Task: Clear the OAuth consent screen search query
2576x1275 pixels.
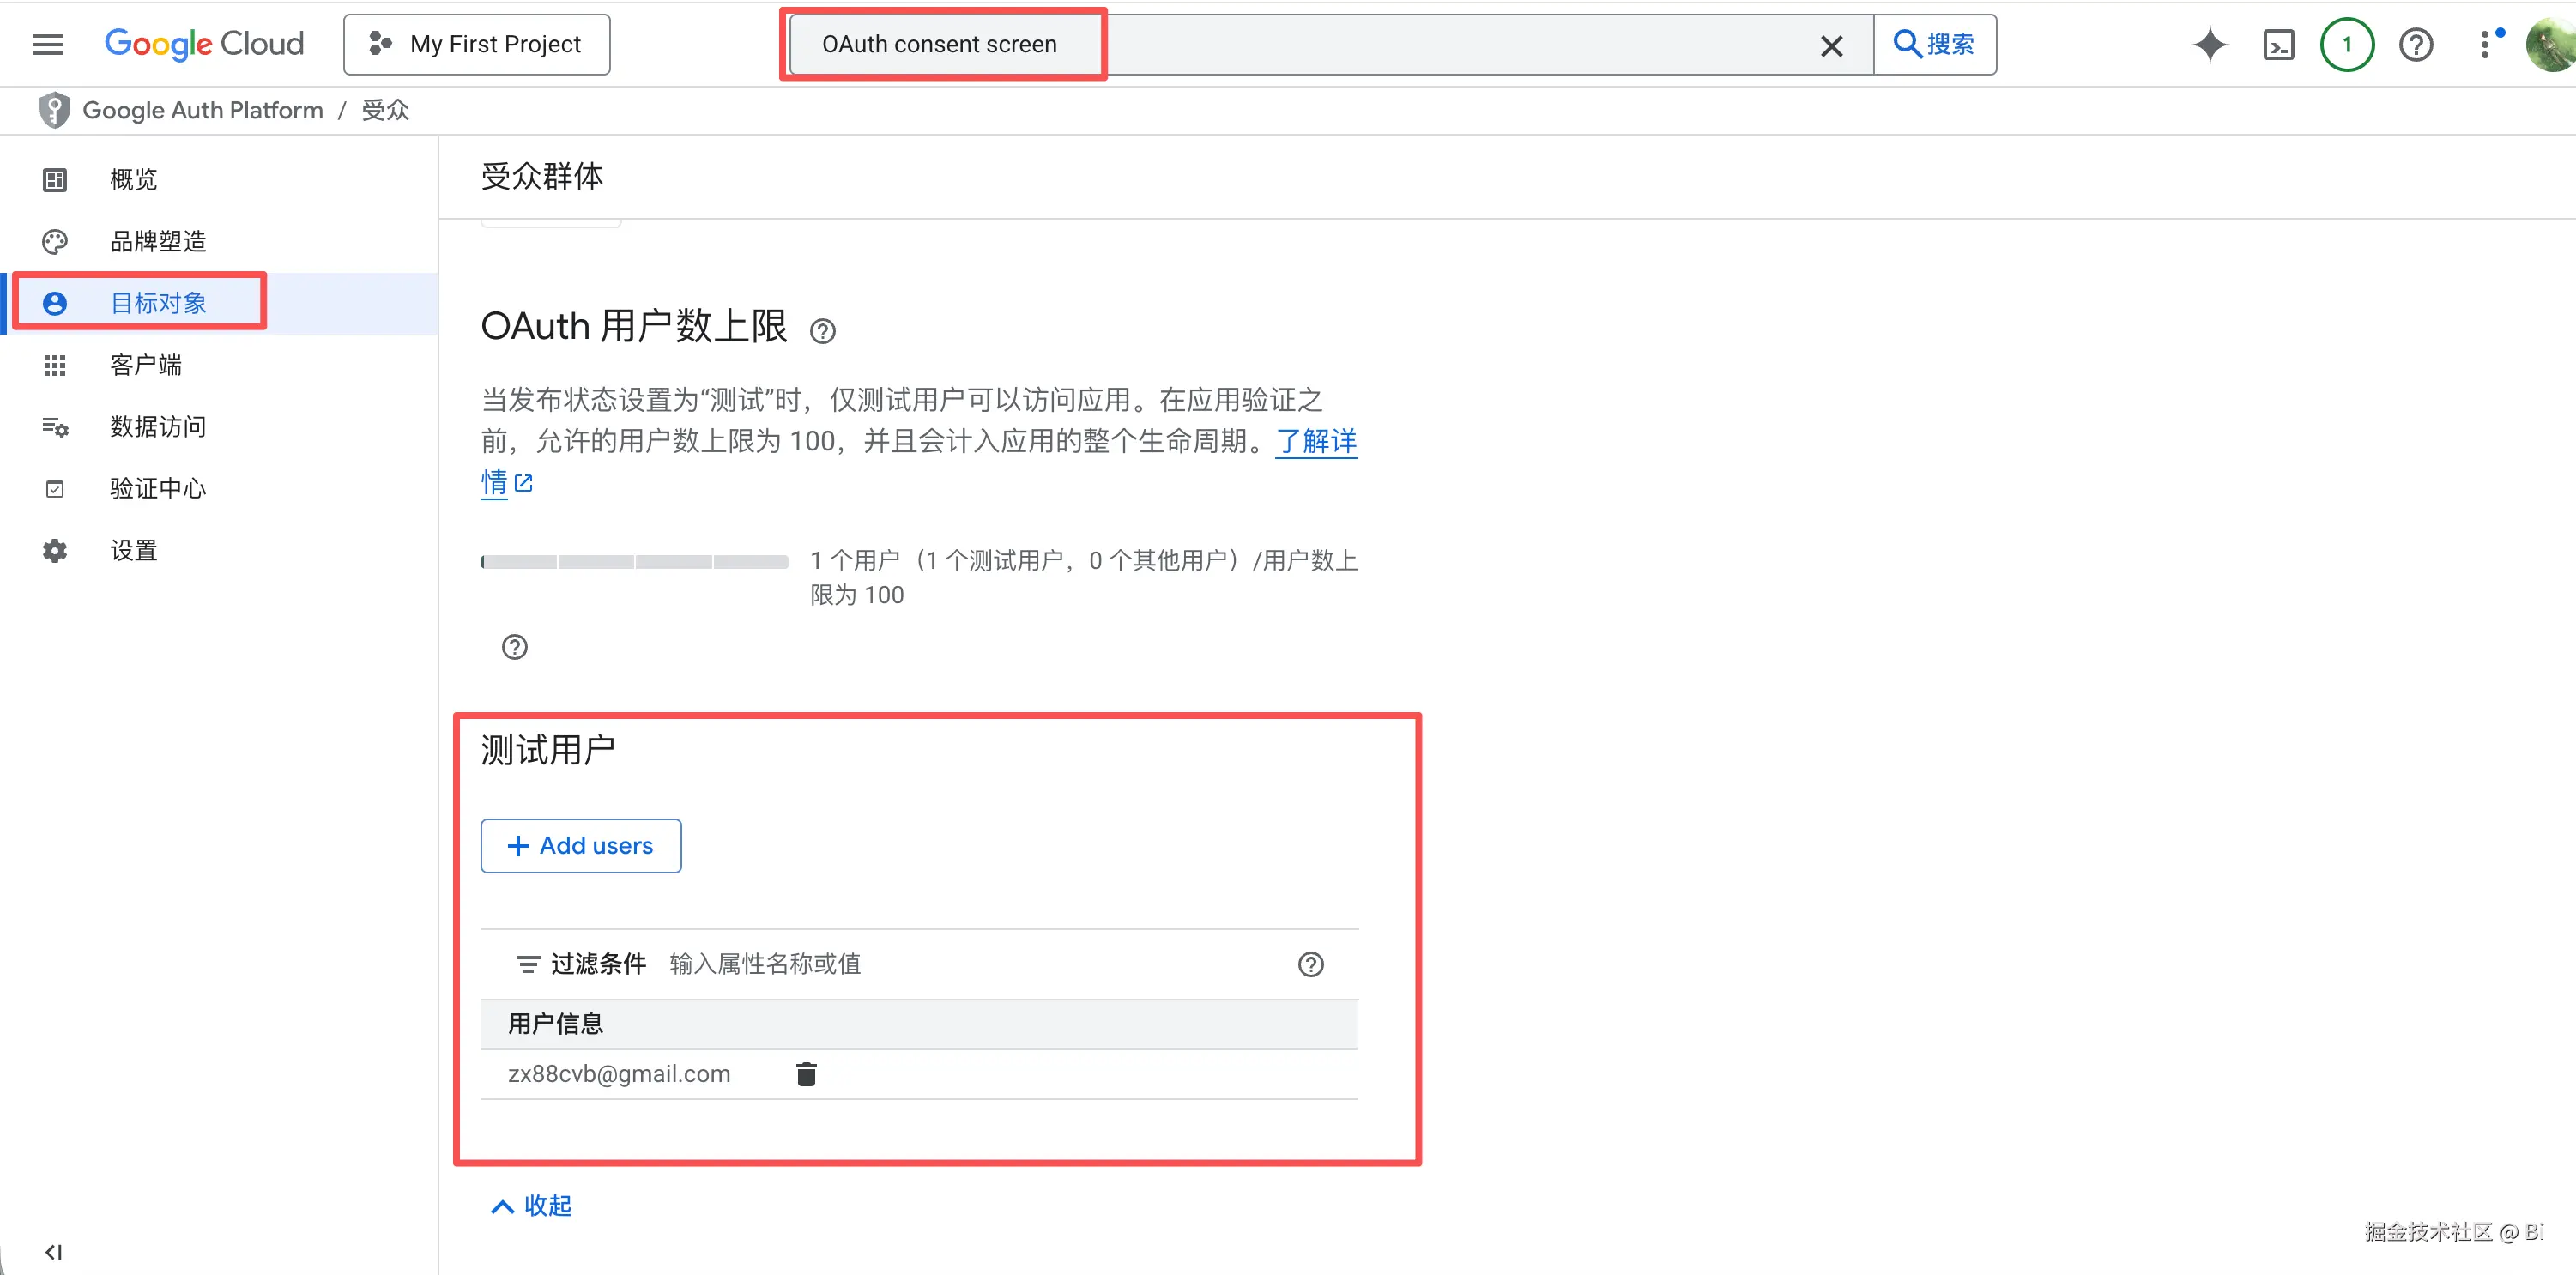Action: coord(1831,46)
